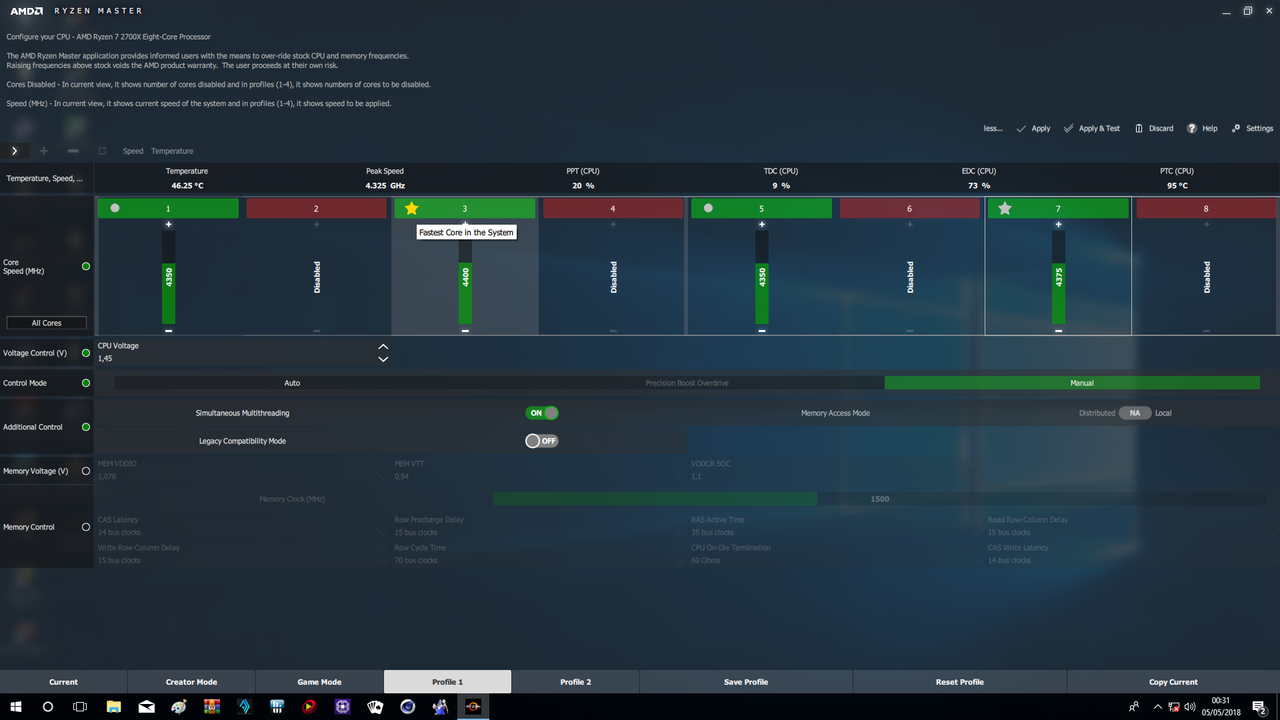
Task: Click the yellow star on core 3
Action: coord(411,208)
